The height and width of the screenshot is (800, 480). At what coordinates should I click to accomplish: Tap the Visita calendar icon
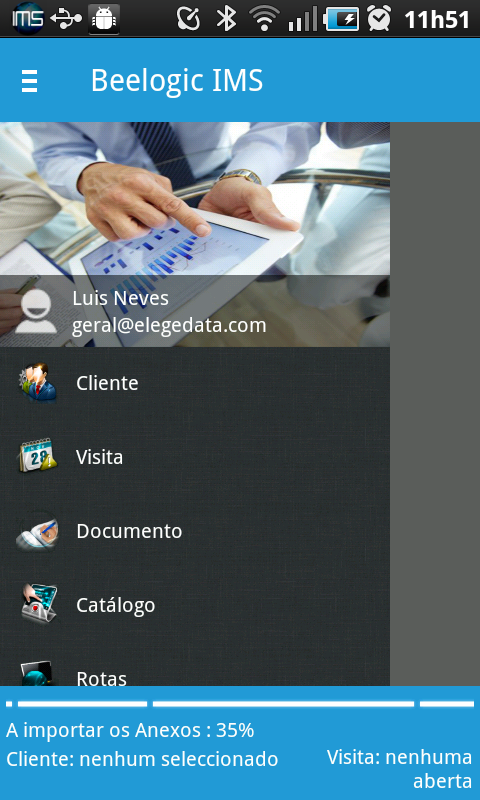coord(38,456)
